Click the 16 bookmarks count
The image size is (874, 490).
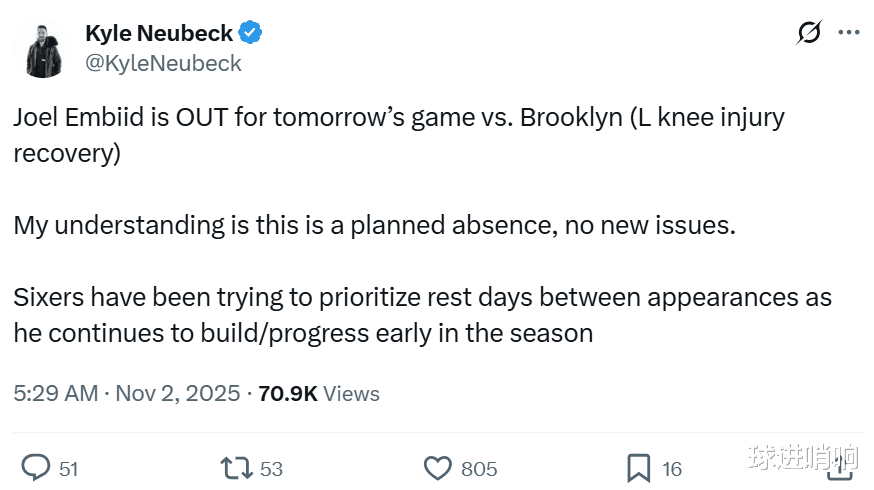[x=672, y=468]
